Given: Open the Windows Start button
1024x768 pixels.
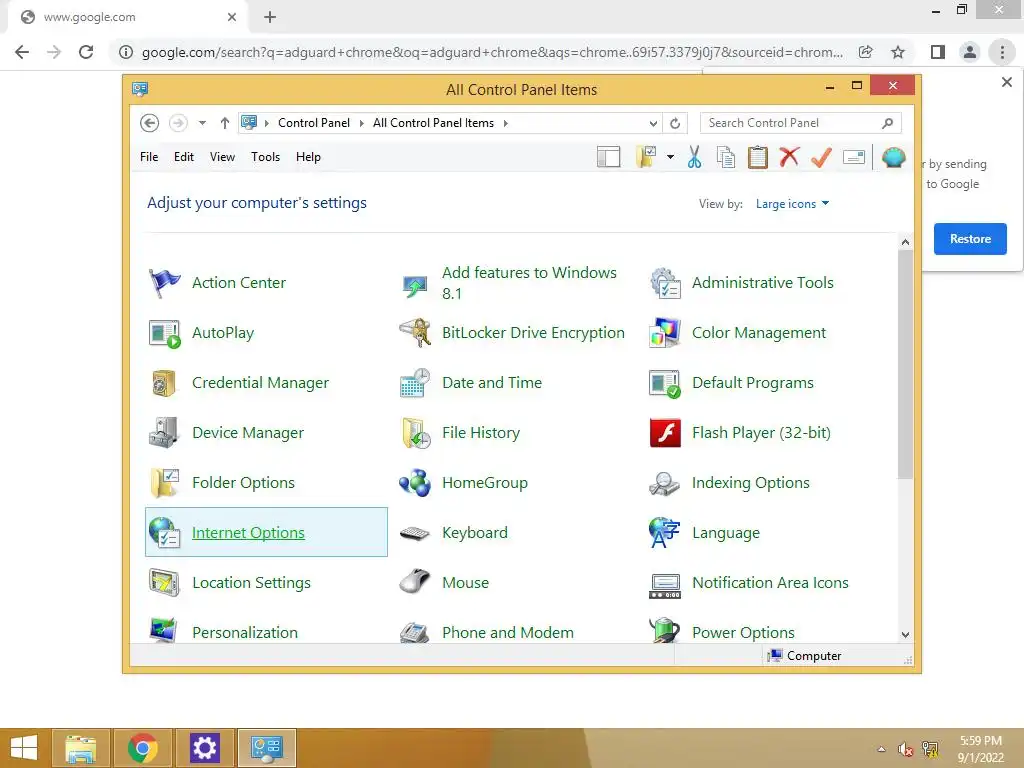Looking at the screenshot, I should [x=24, y=748].
